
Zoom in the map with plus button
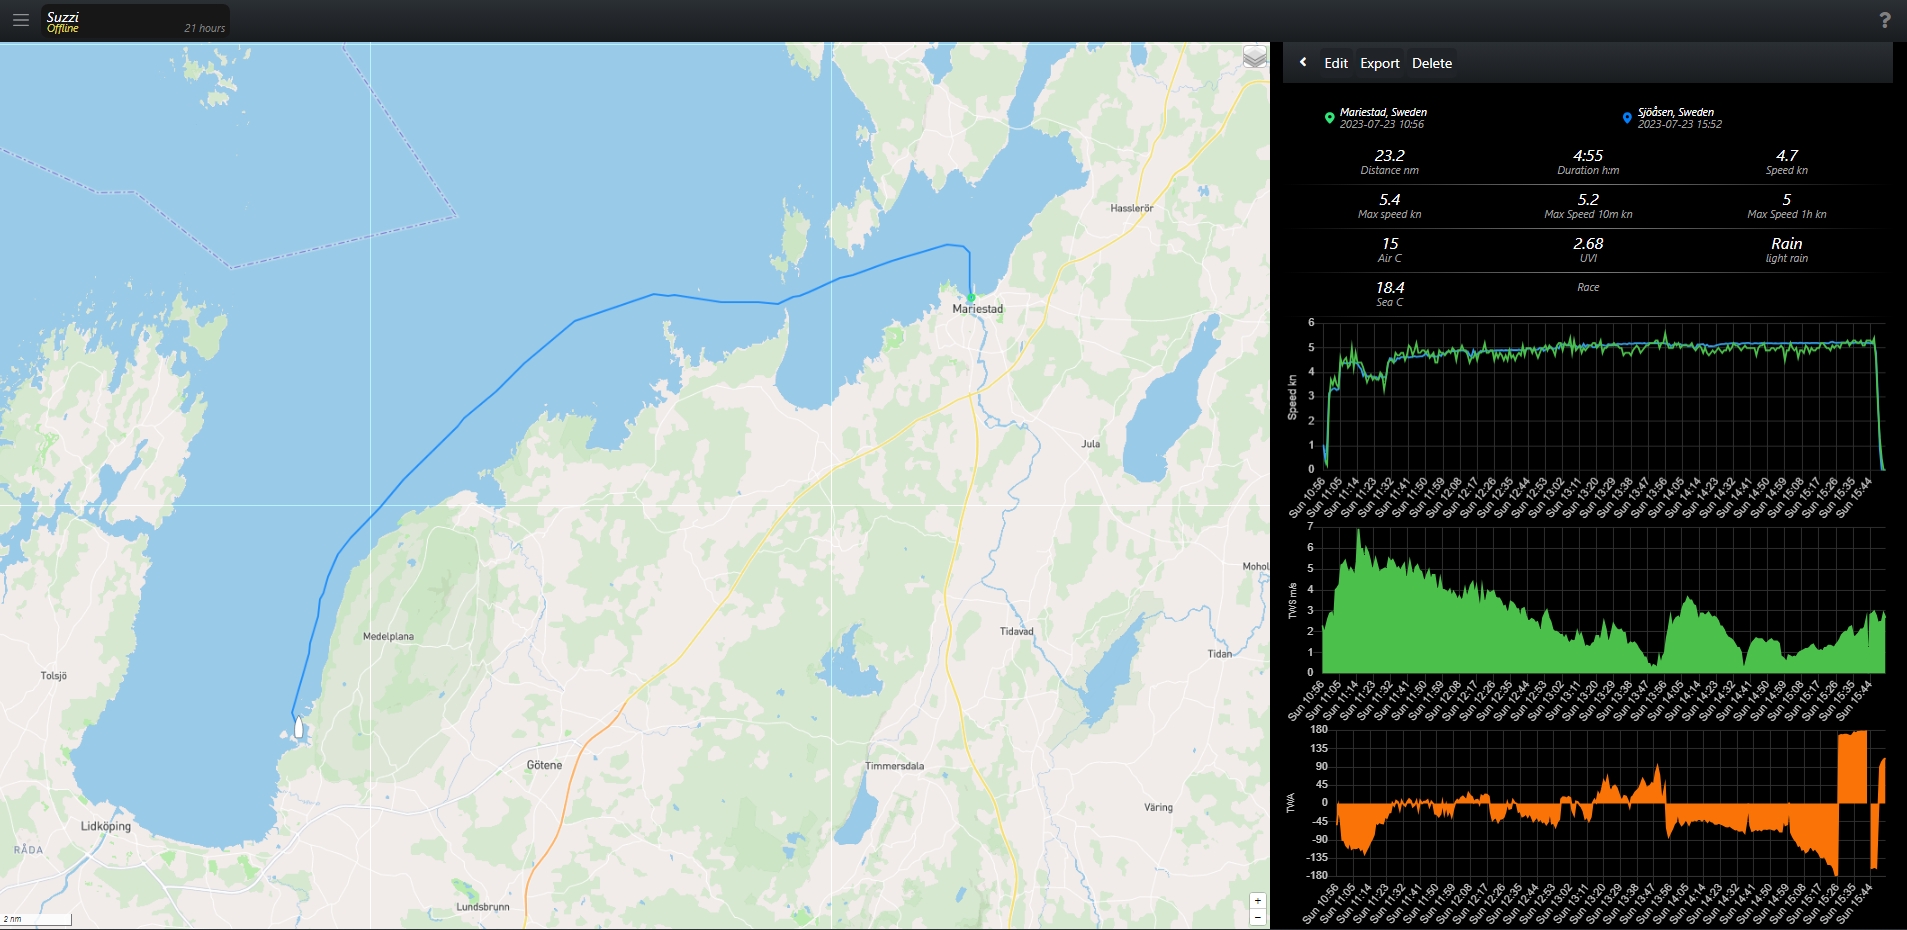[x=1257, y=901]
